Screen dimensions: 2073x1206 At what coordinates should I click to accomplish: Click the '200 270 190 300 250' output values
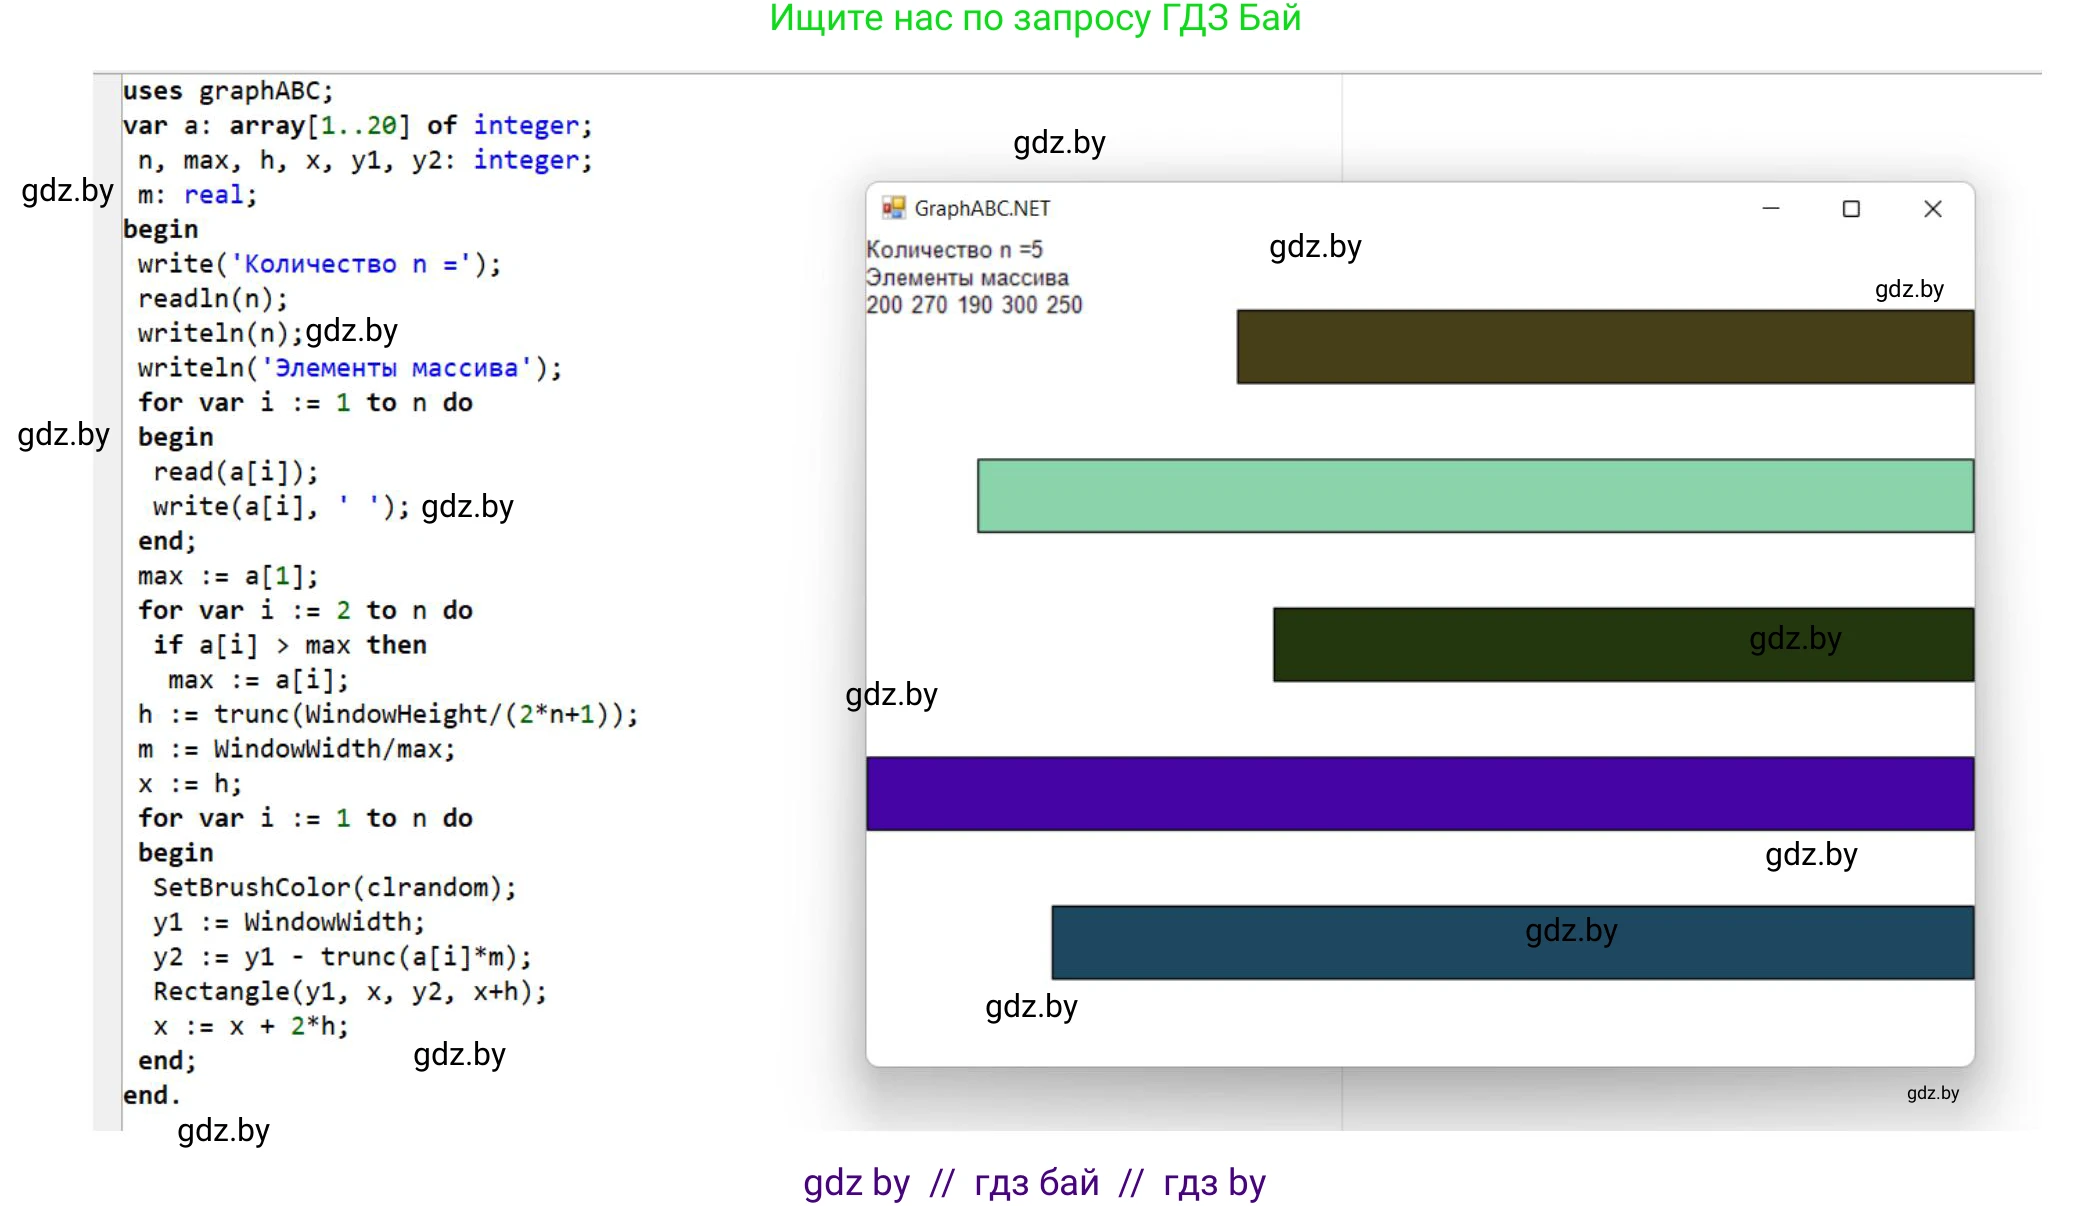[974, 305]
